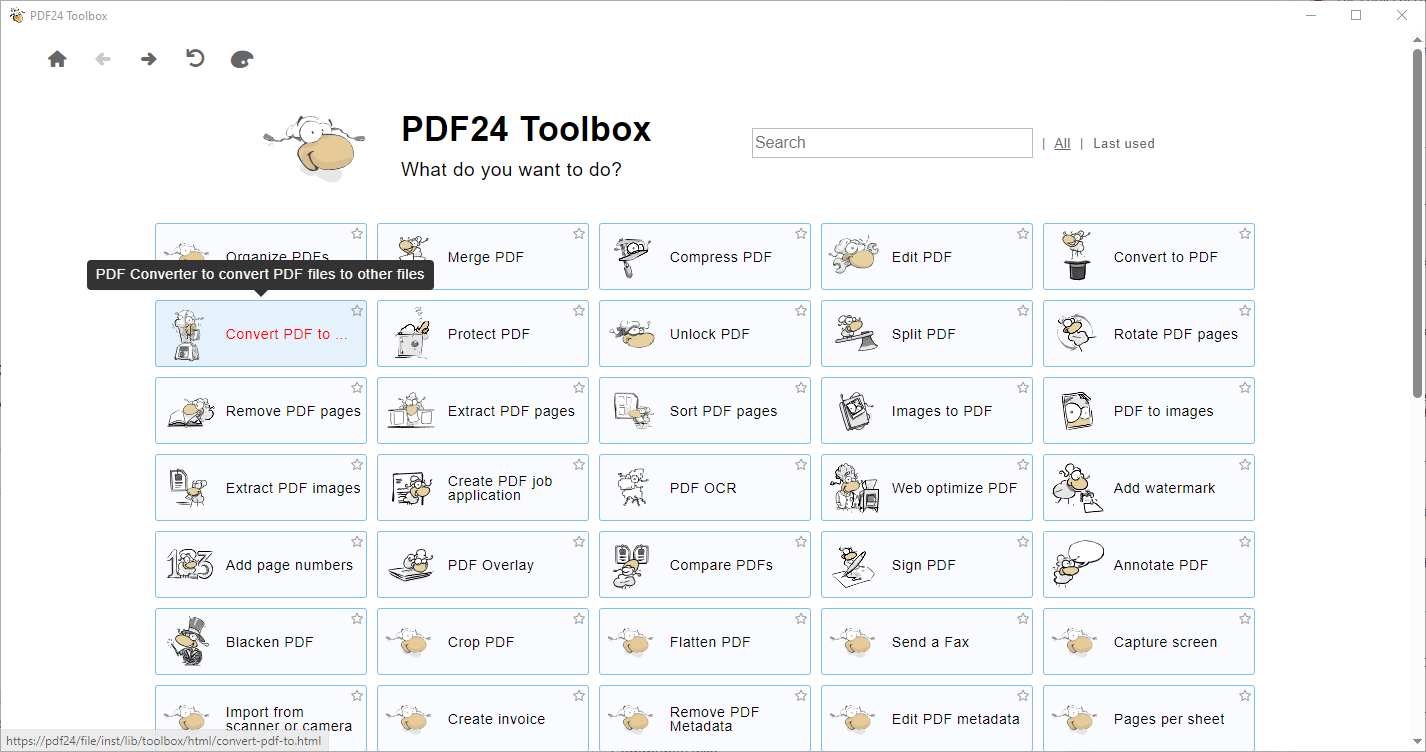
Task: Open the Unlock PDF tool
Action: tap(705, 334)
